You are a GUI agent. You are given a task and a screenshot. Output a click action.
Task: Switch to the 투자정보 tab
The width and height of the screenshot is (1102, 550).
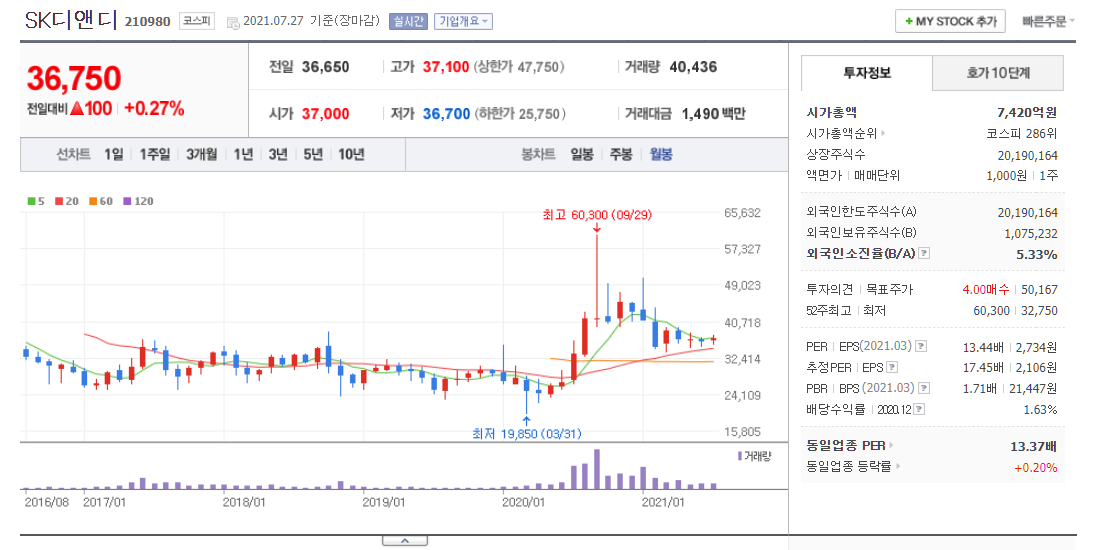[x=867, y=72]
